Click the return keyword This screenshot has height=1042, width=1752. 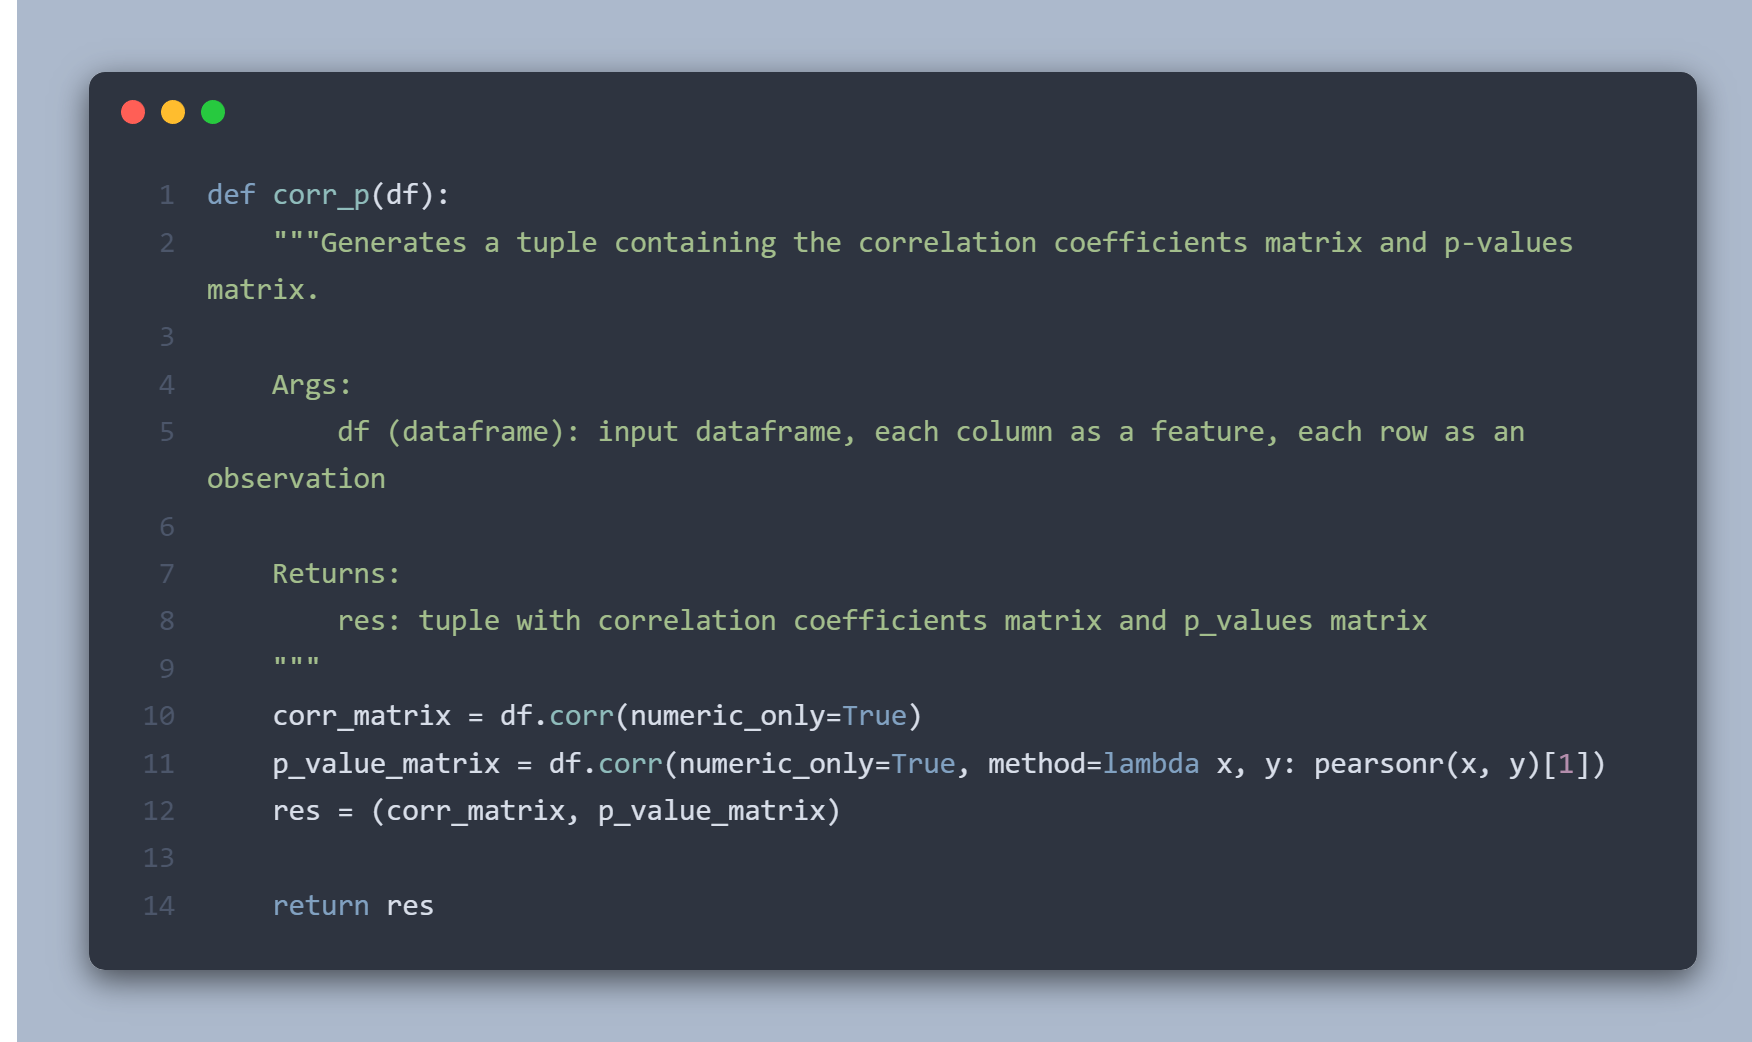tap(320, 906)
